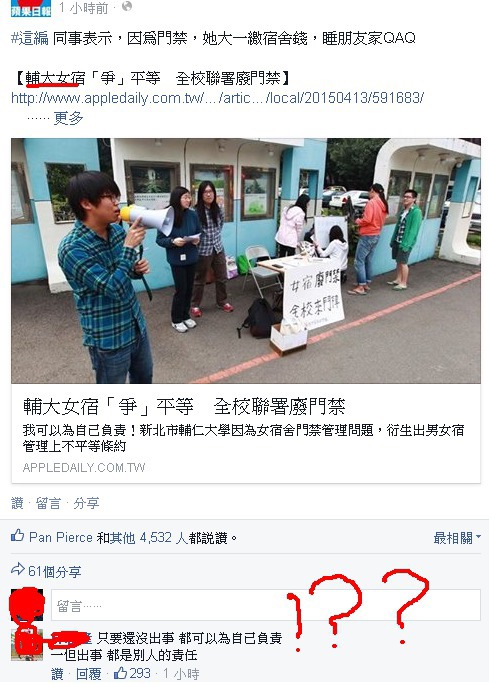The image size is (489, 684).
Task: Click the #這編 hashtag
Action: (x=30, y=38)
